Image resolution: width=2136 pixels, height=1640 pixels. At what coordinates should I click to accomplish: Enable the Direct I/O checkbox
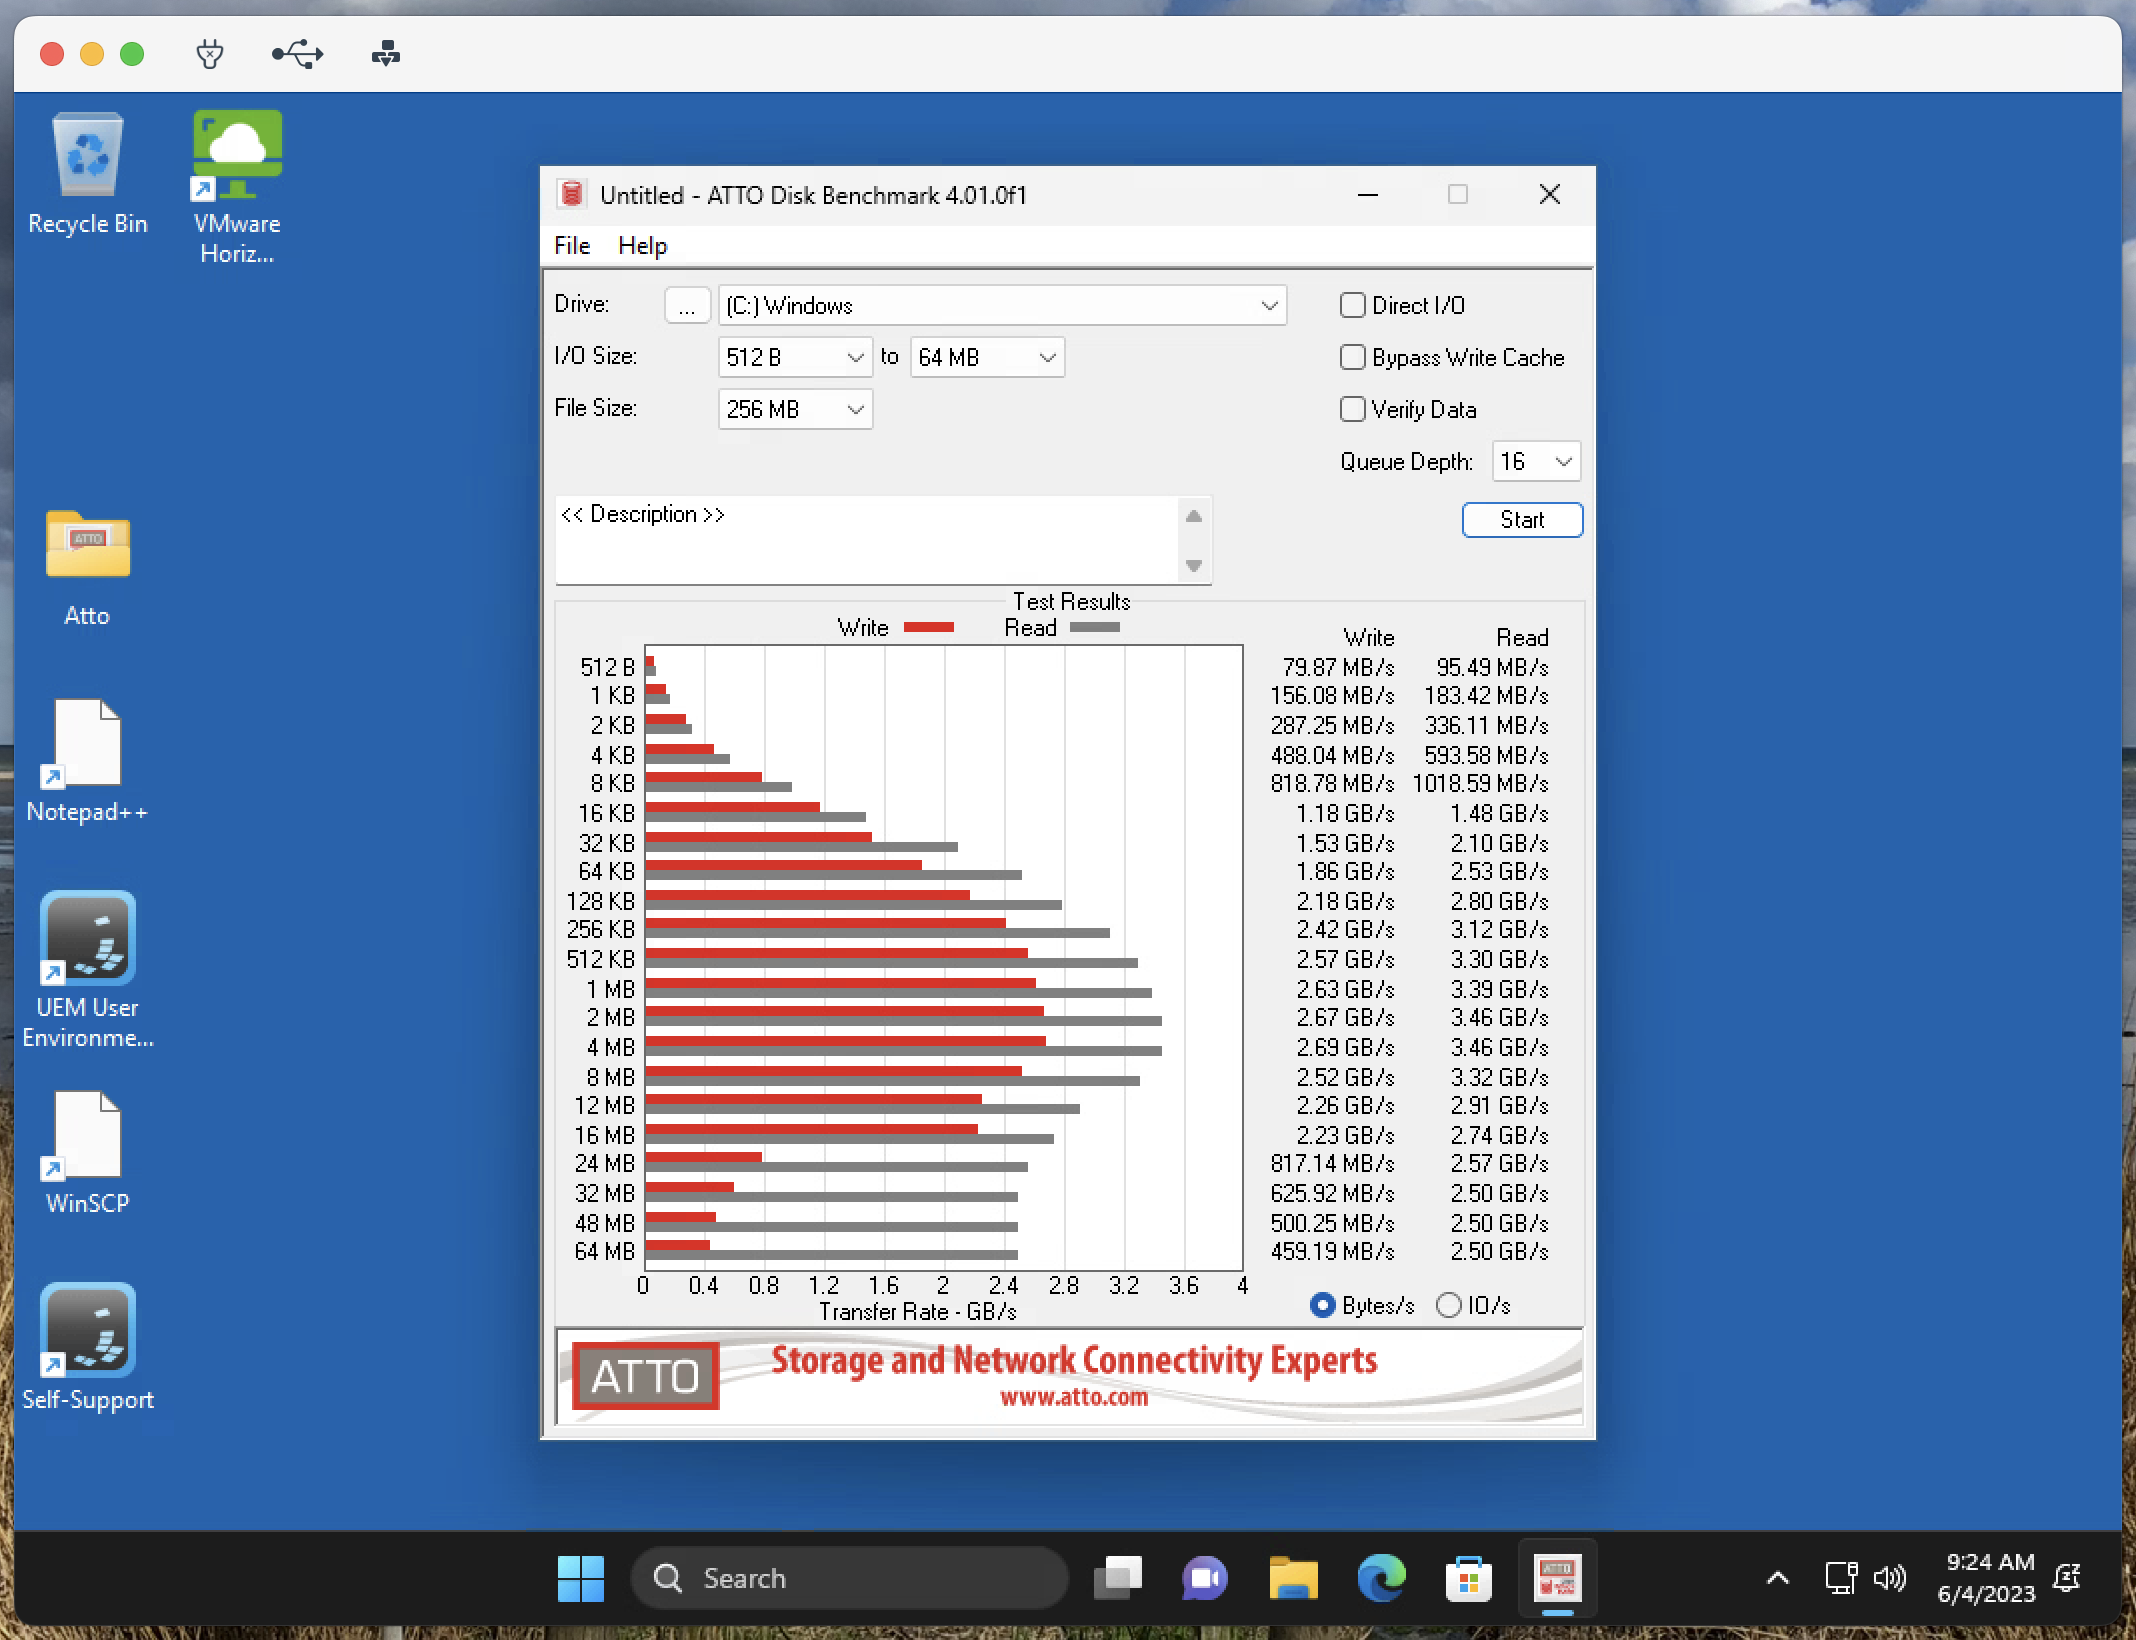(x=1353, y=305)
